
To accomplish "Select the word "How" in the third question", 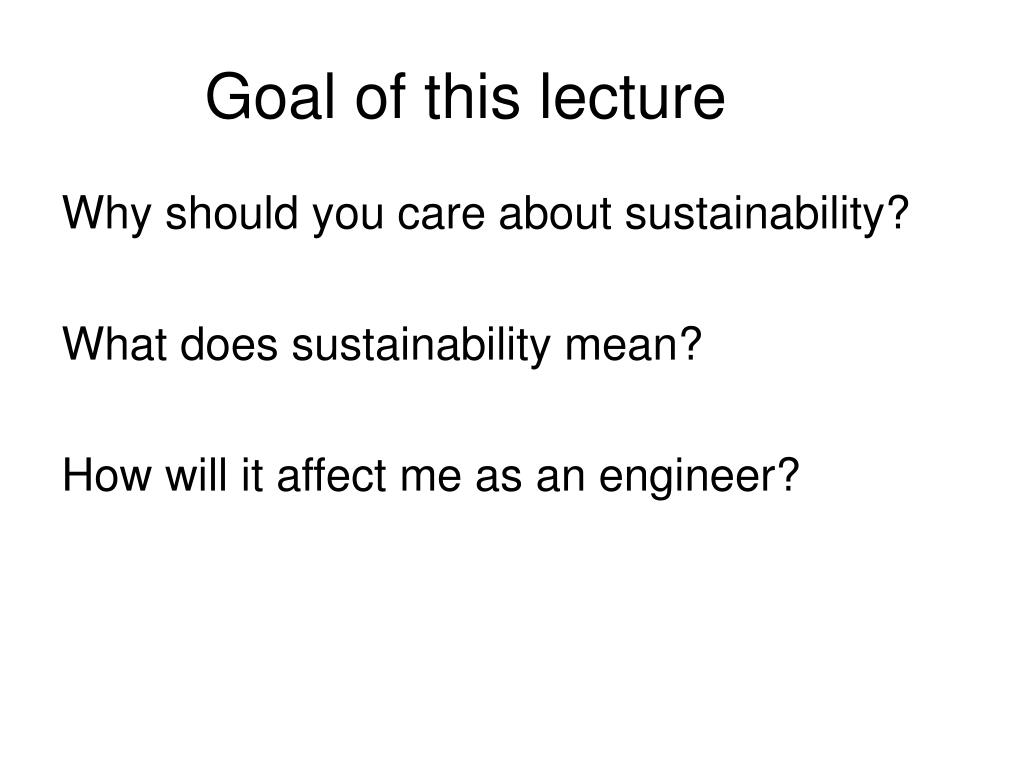I will point(106,475).
